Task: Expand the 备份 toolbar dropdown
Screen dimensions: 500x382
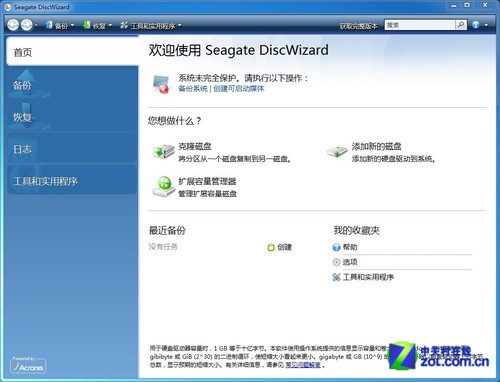Action: point(72,25)
